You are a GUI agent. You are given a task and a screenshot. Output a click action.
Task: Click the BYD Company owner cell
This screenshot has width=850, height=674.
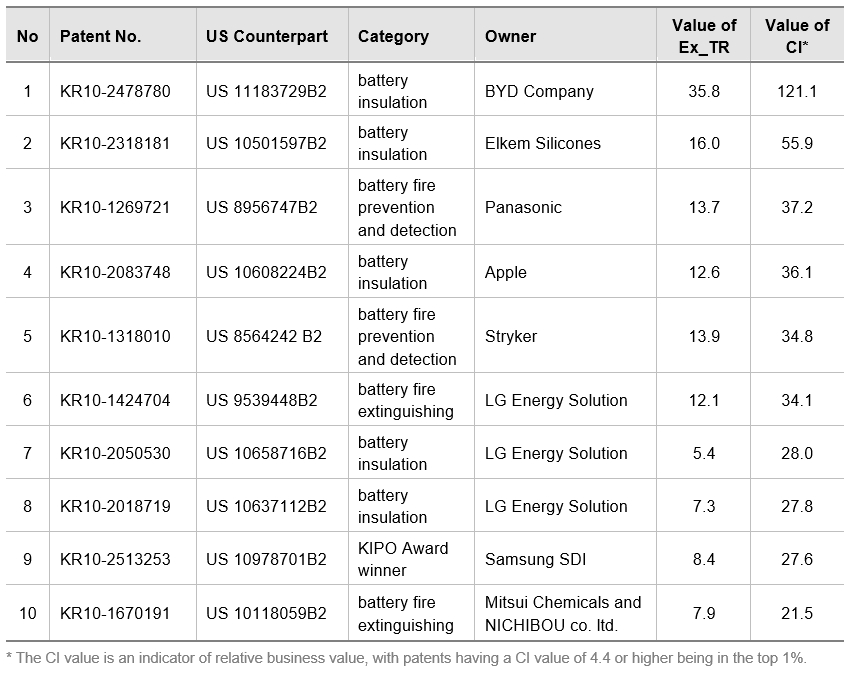tap(539, 91)
